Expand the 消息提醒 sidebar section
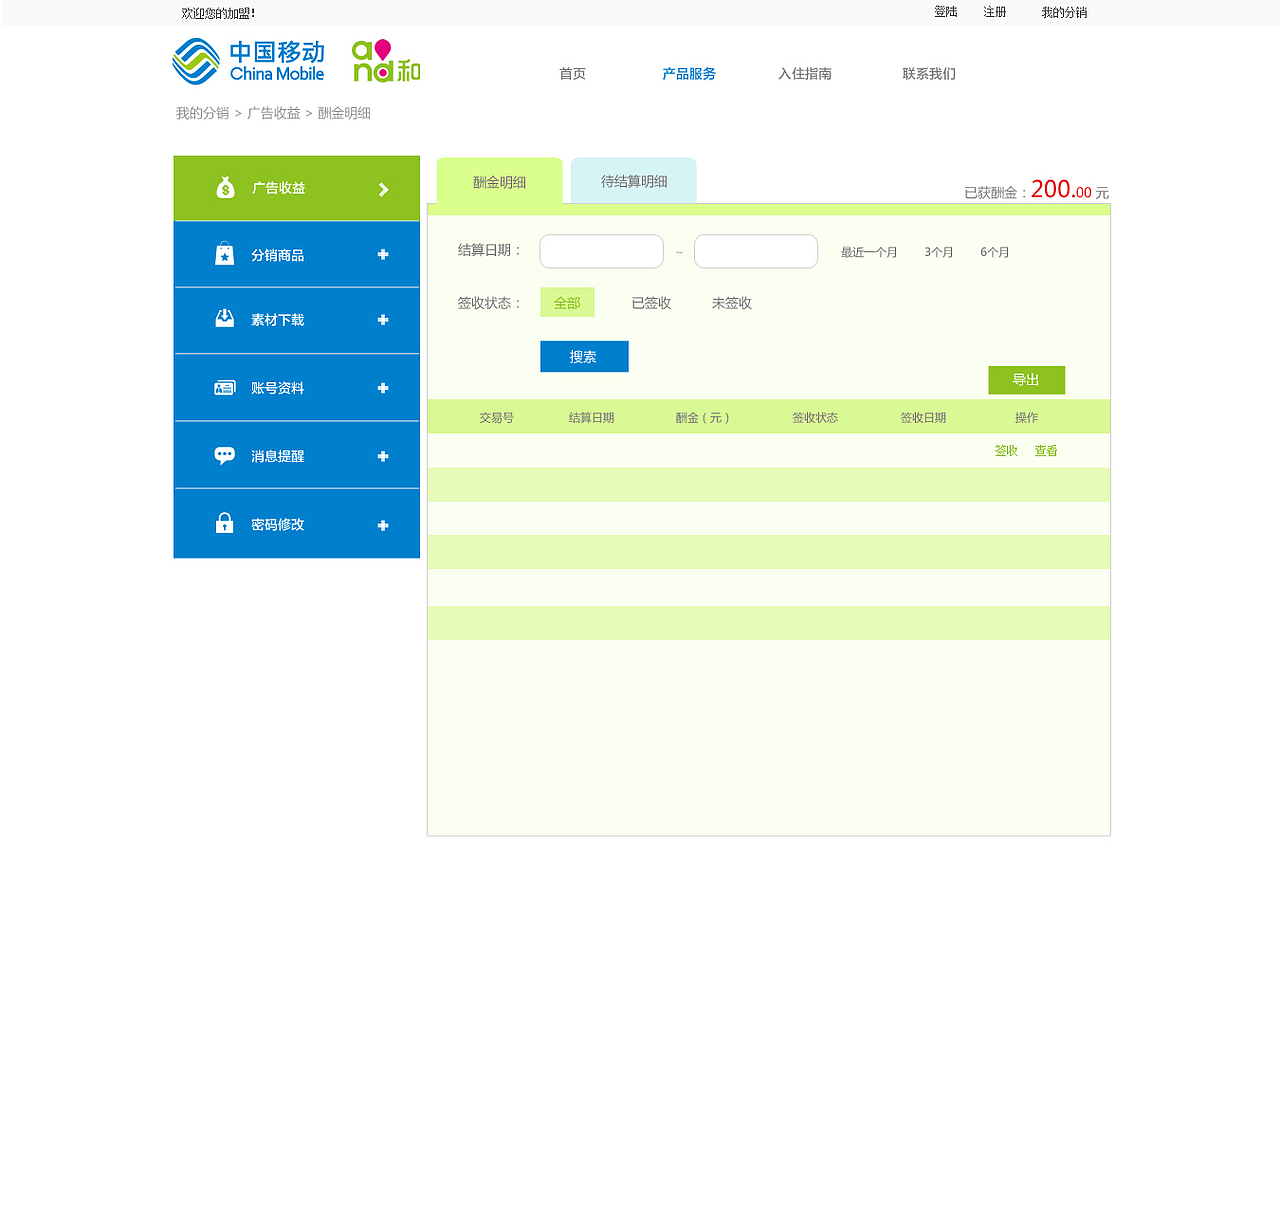Image resolution: width=1280 pixels, height=1214 pixels. click(x=383, y=455)
